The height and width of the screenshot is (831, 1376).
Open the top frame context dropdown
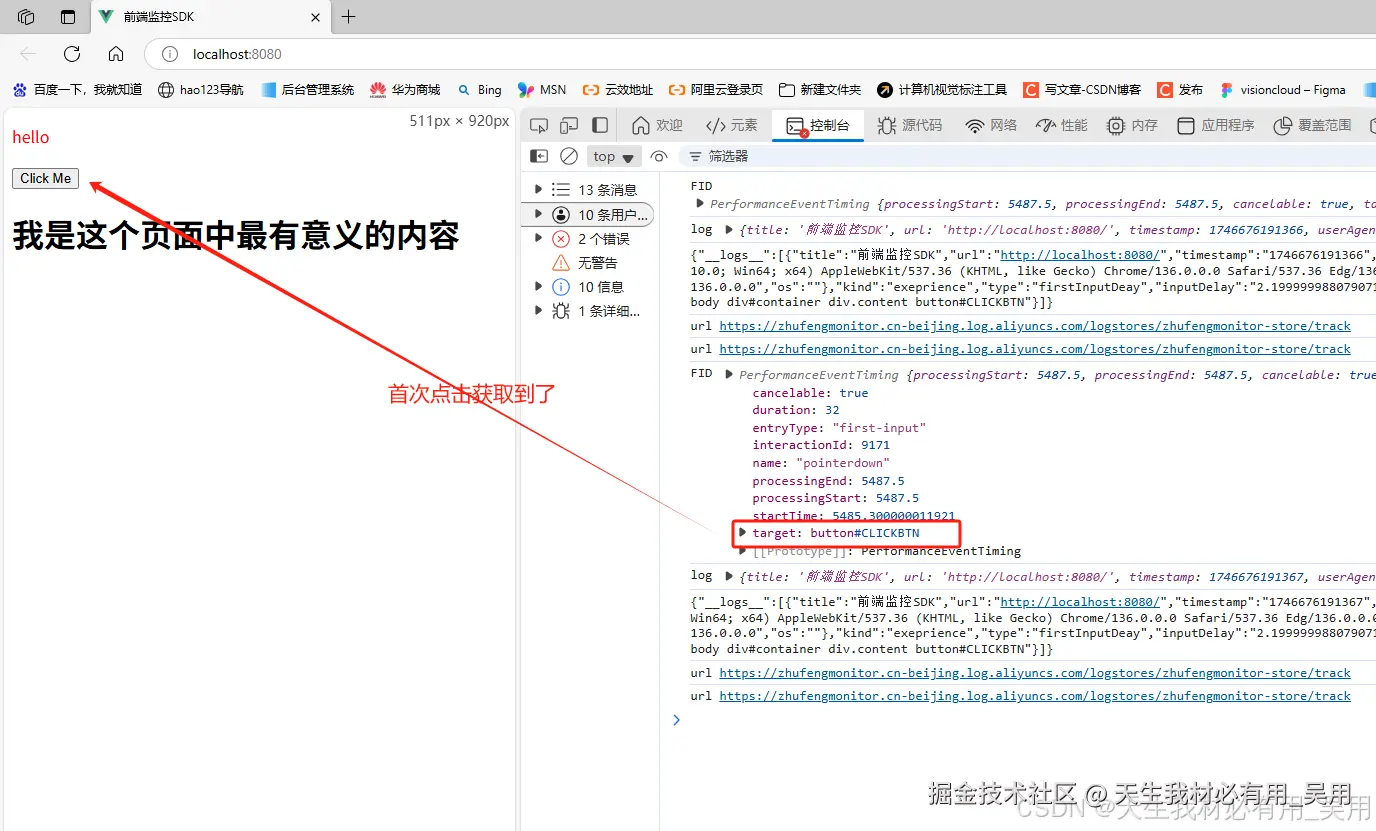click(x=613, y=156)
